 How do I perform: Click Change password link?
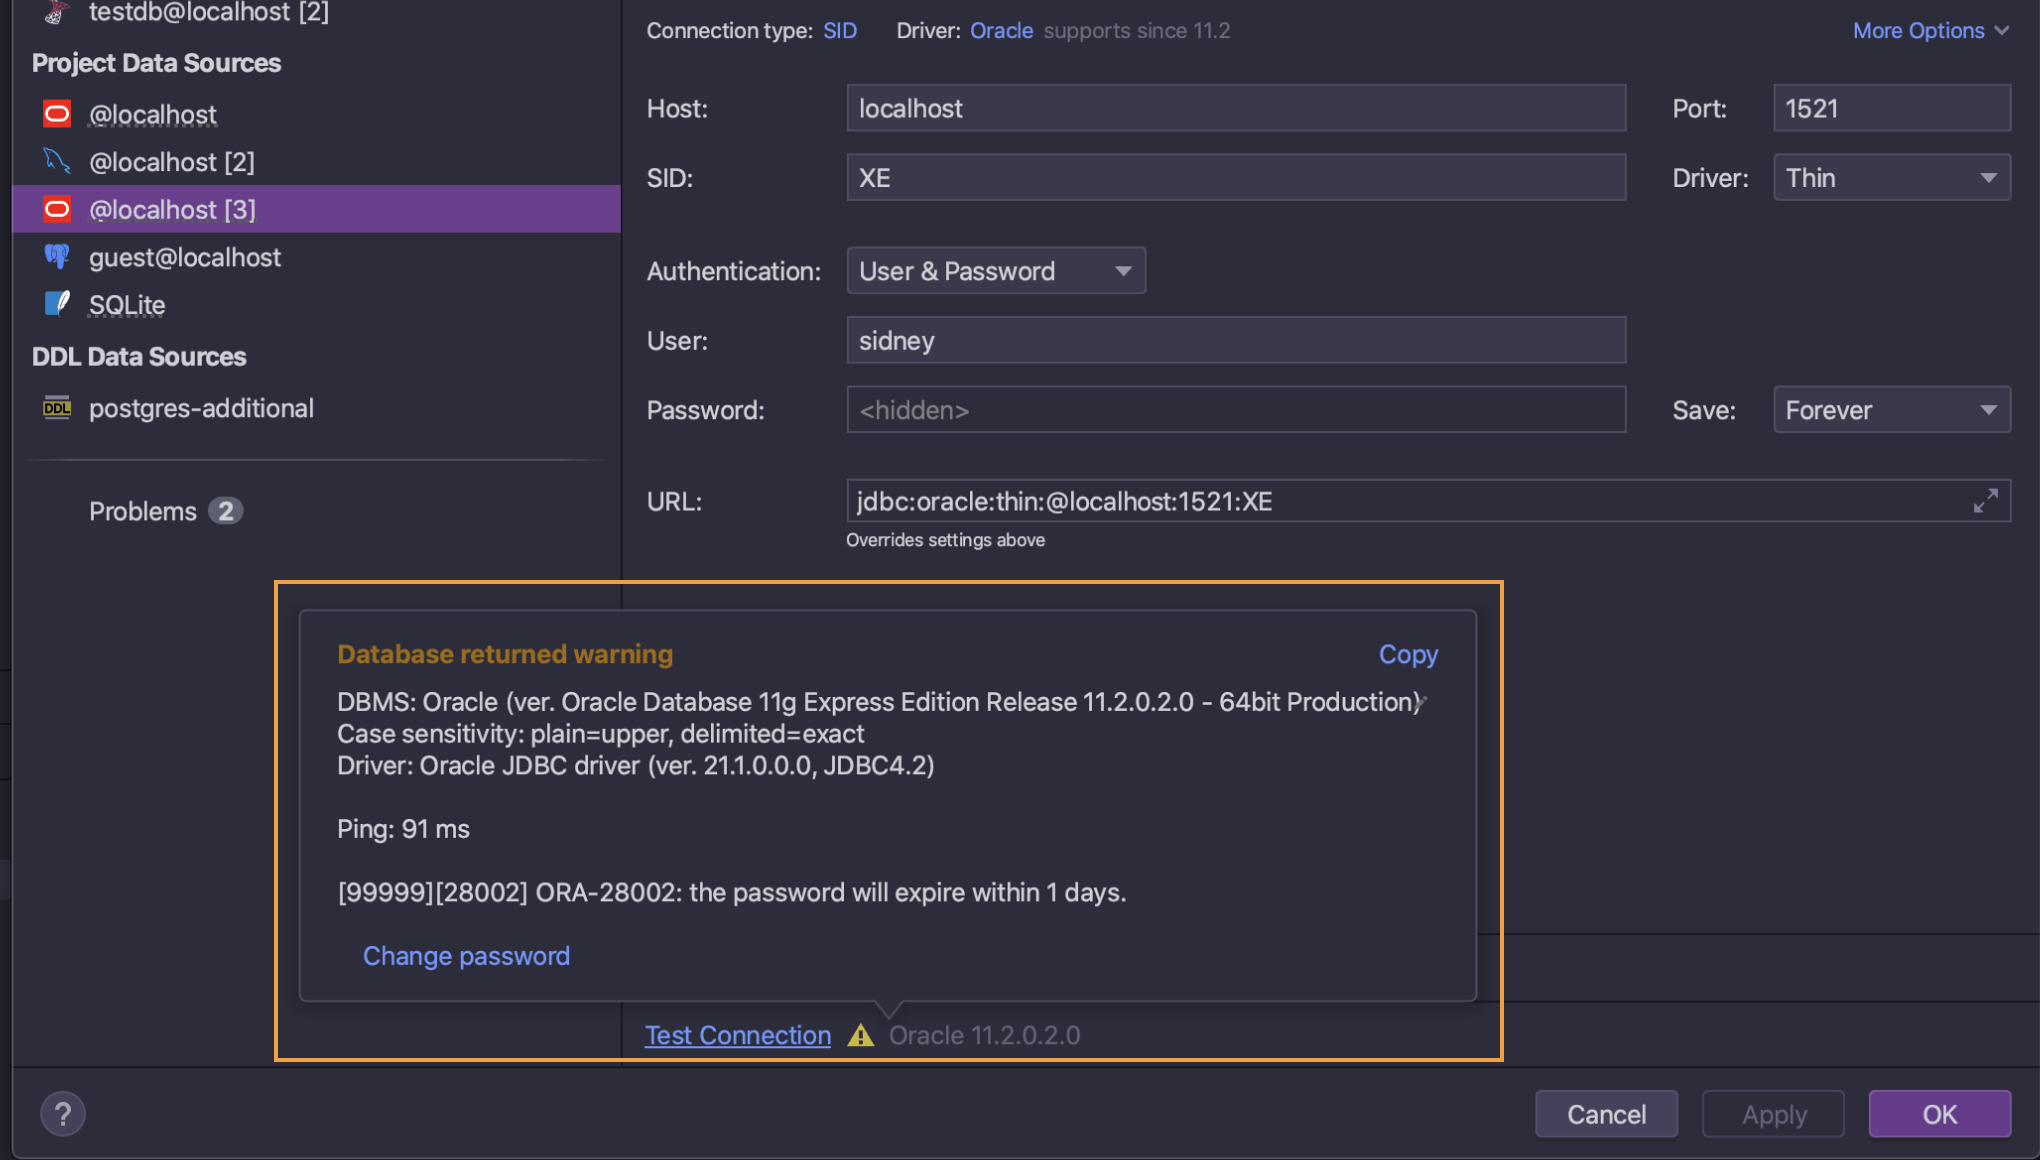pos(466,956)
